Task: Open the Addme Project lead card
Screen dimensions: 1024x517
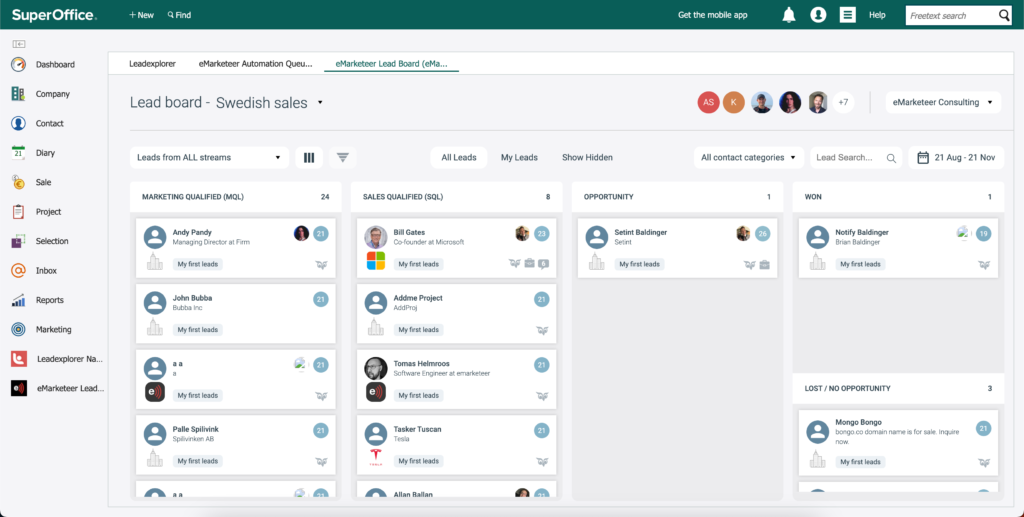Action: pos(456,314)
